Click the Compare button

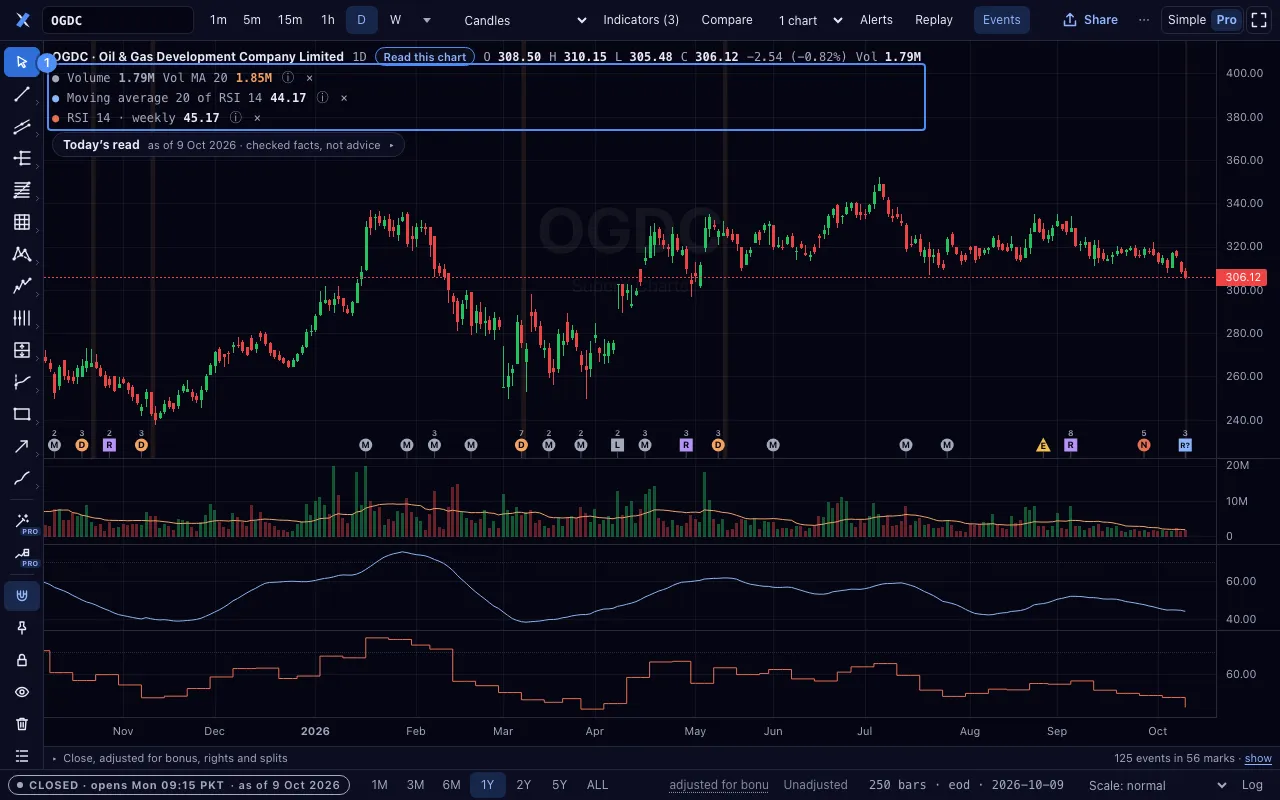(727, 20)
